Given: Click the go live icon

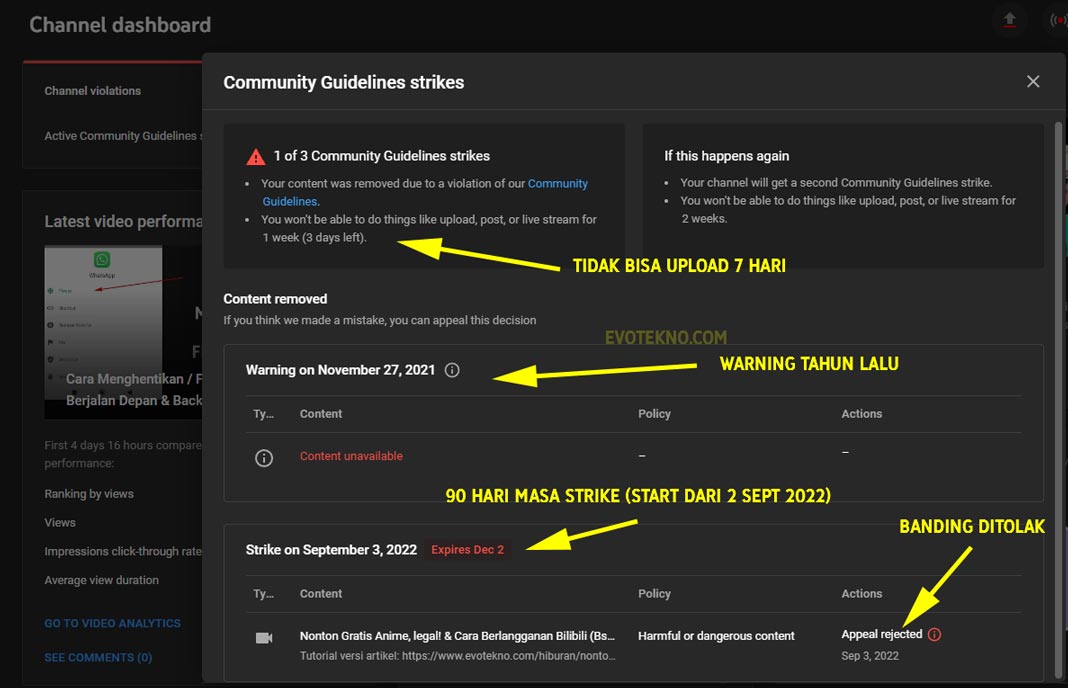Looking at the screenshot, I should [x=1056, y=21].
